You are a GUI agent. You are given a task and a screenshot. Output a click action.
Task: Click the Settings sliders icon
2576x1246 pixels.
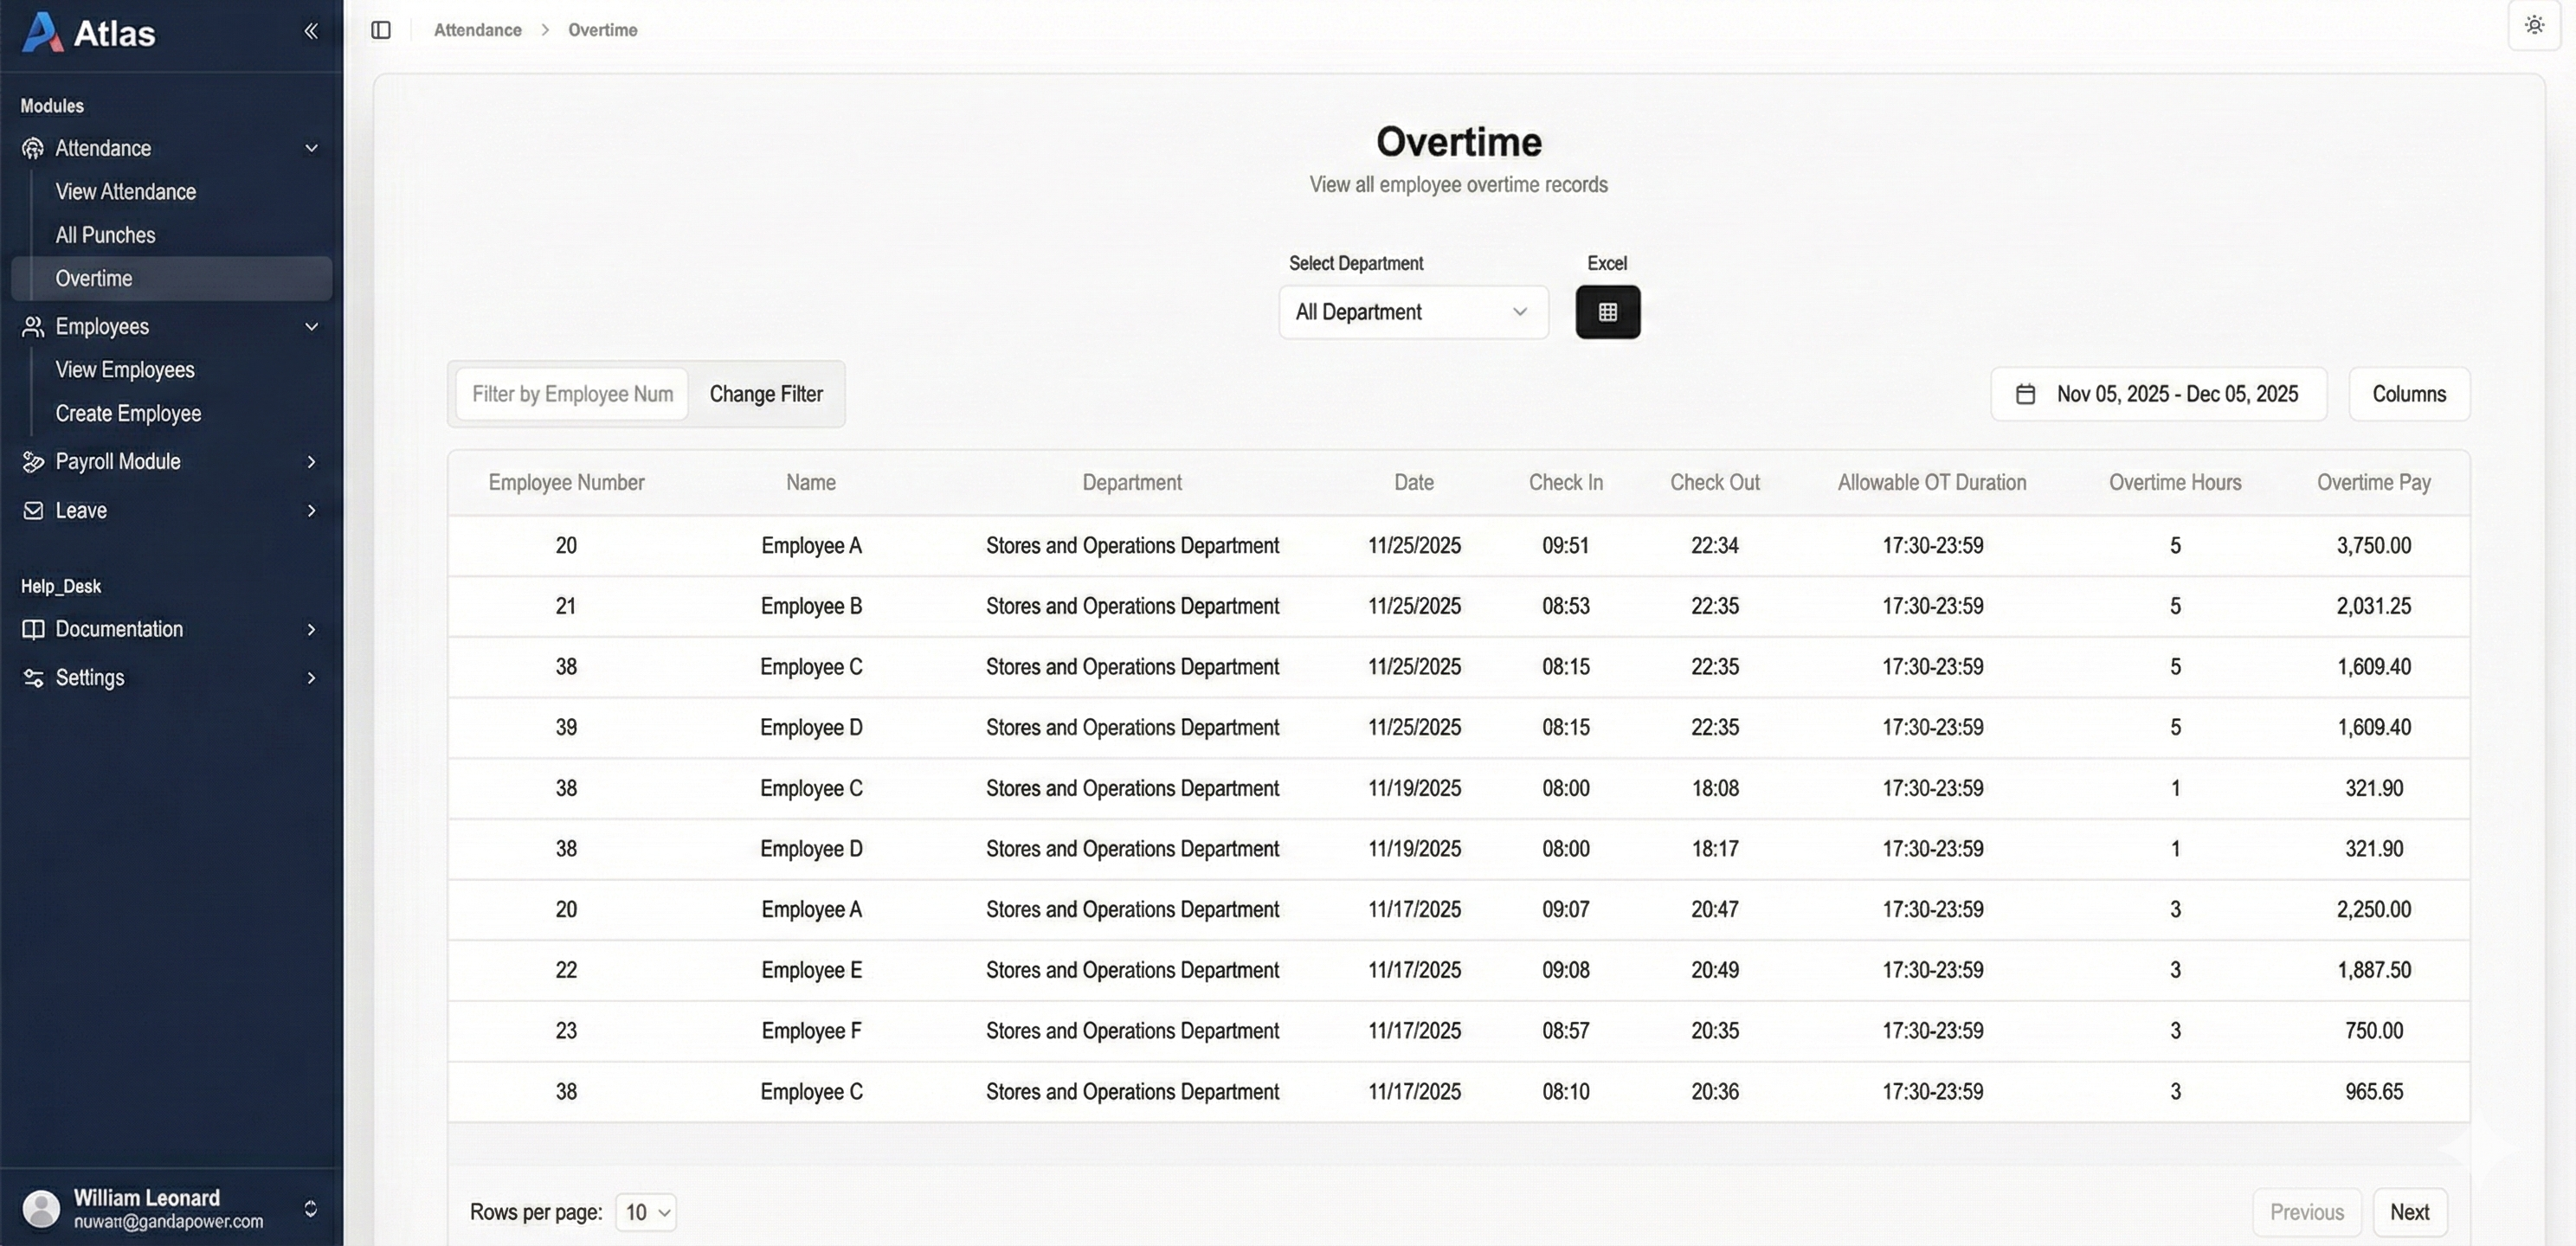pos(32,677)
